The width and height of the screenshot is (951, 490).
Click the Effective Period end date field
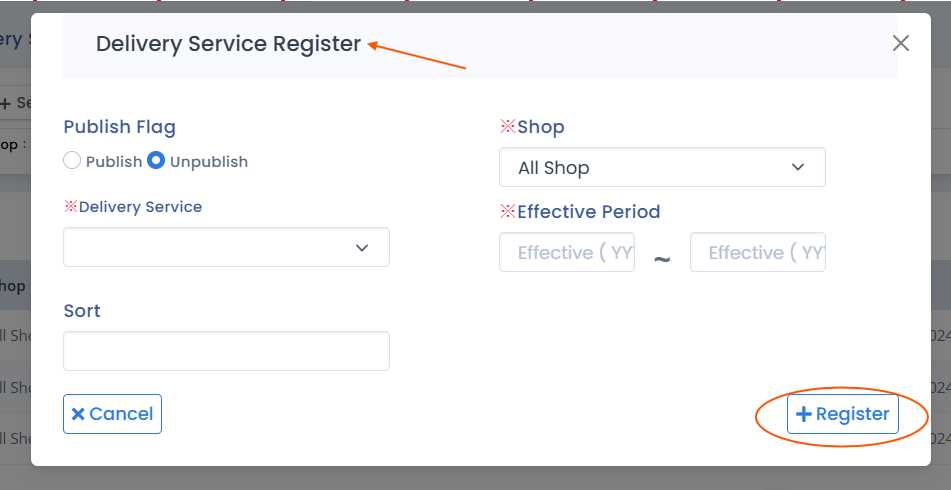[x=757, y=253]
